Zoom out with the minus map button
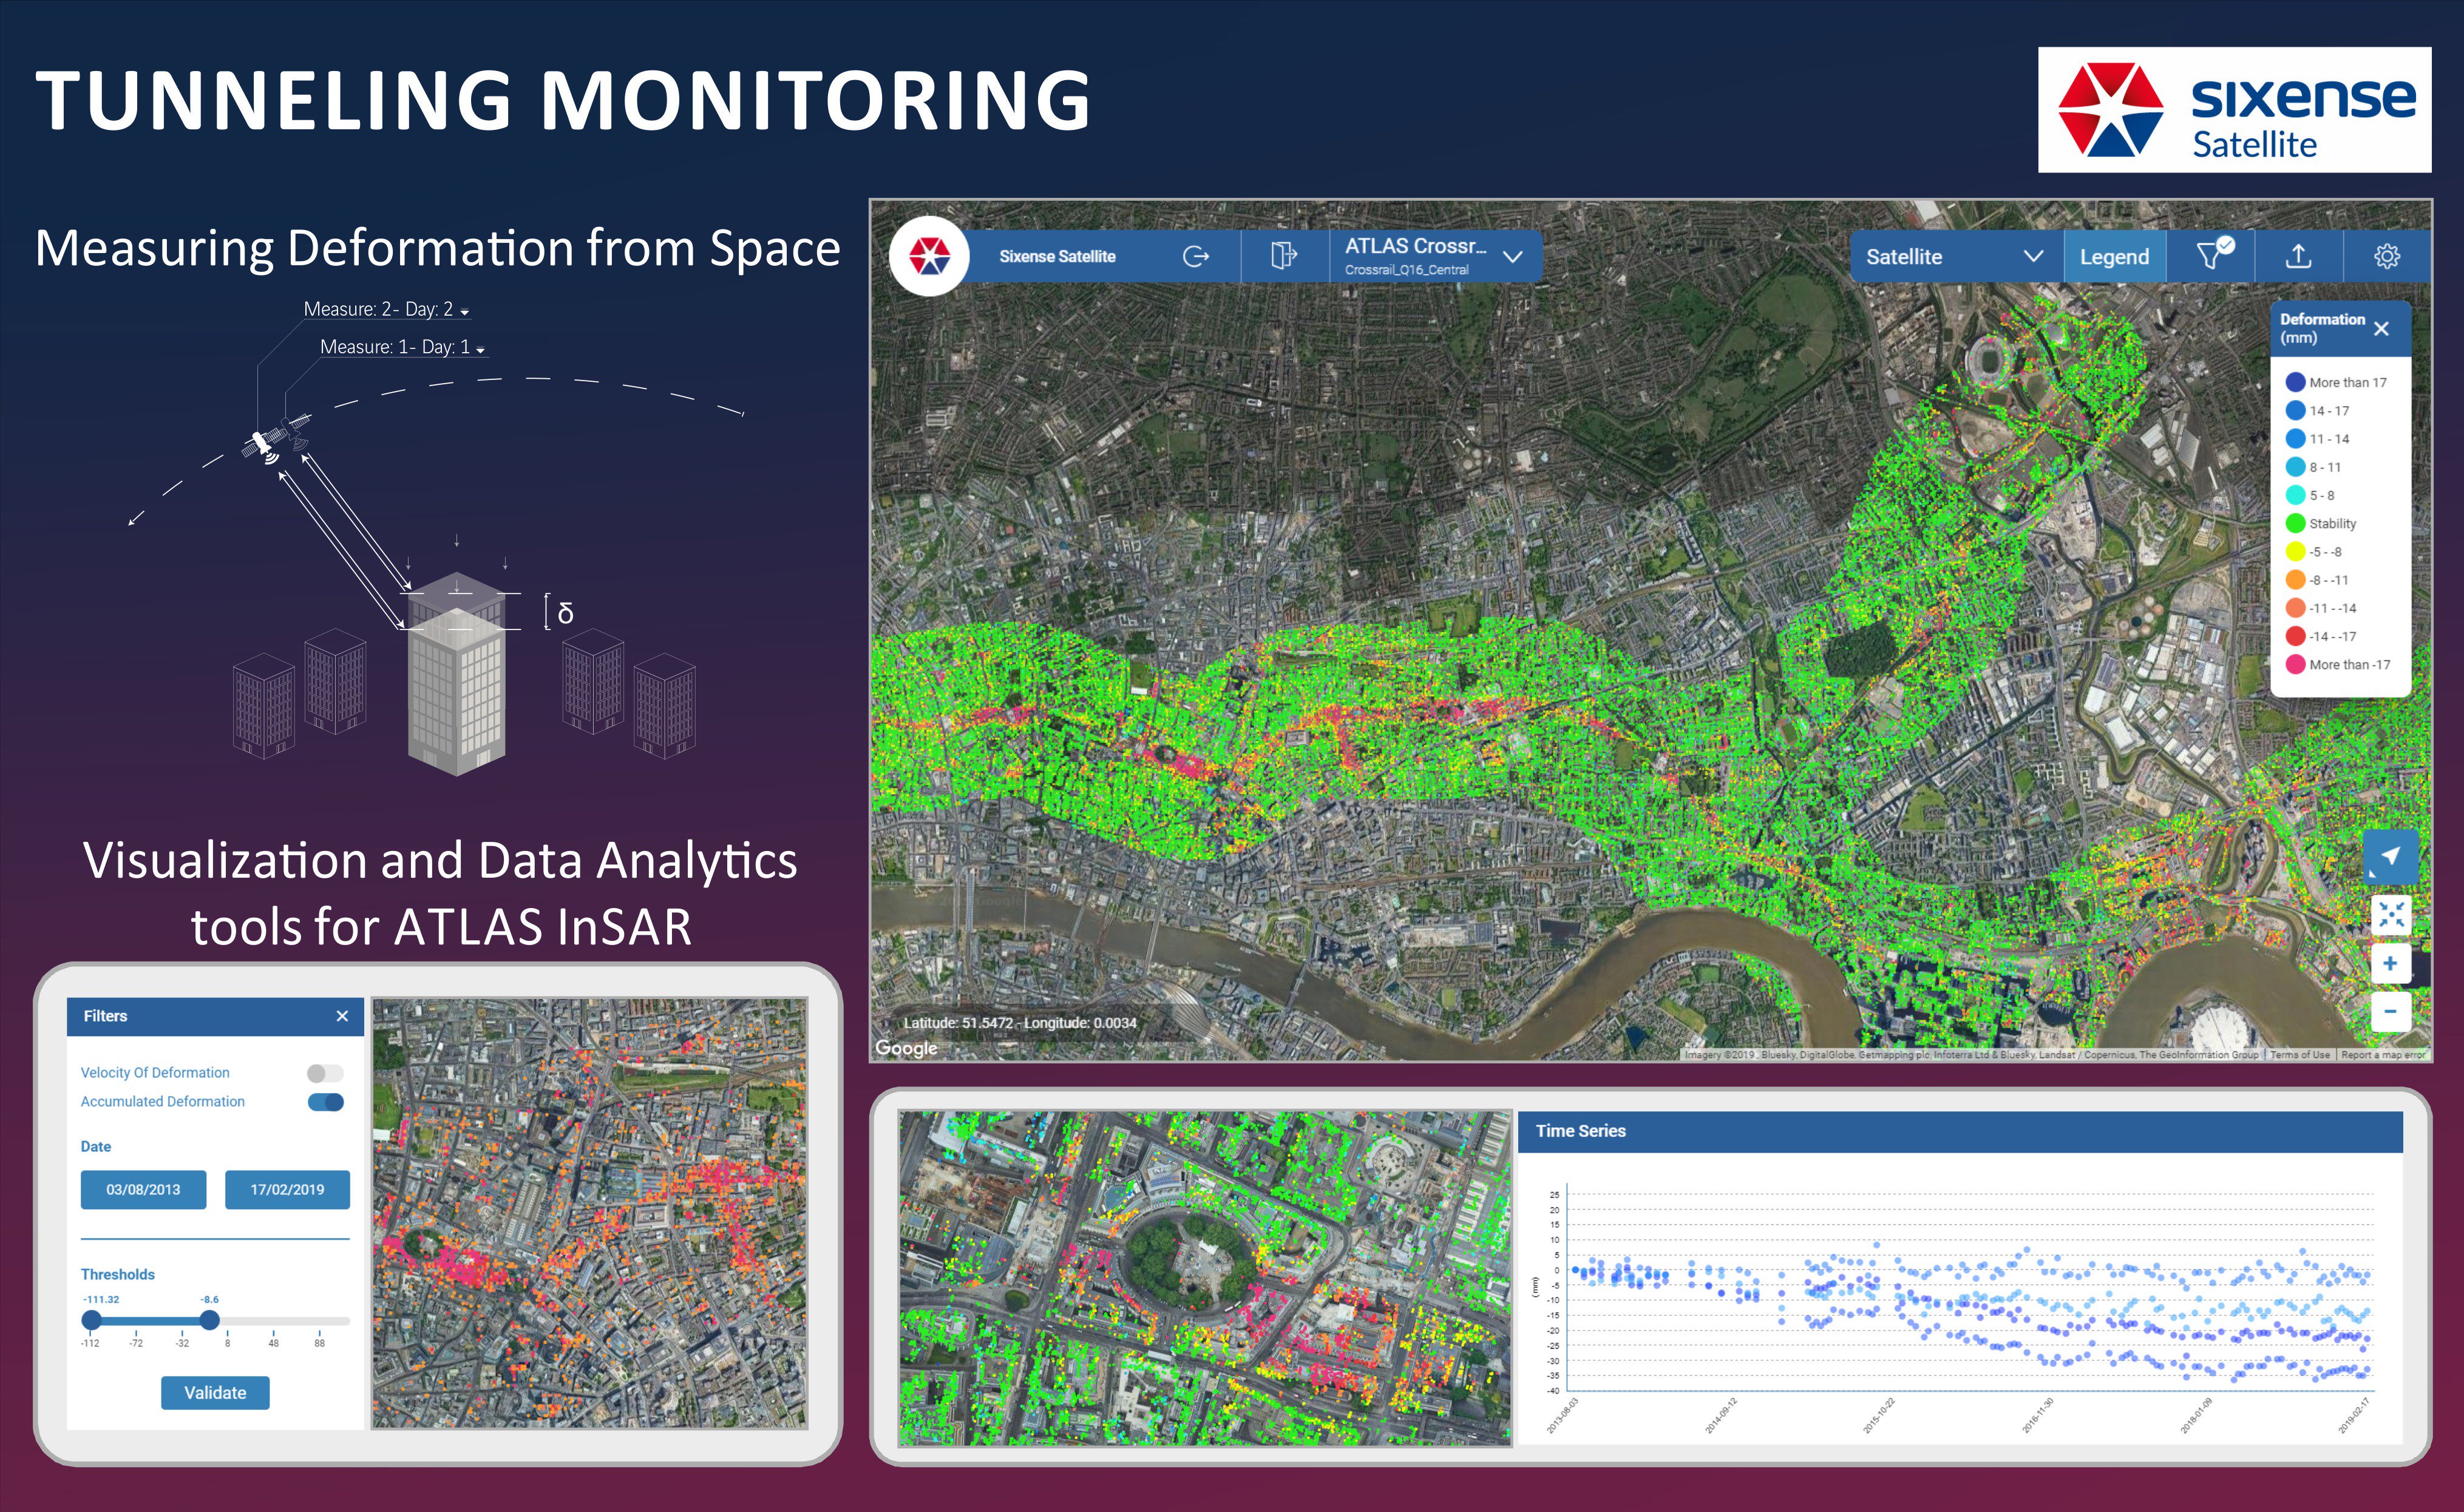Image resolution: width=2464 pixels, height=1512 pixels. 2390,1011
